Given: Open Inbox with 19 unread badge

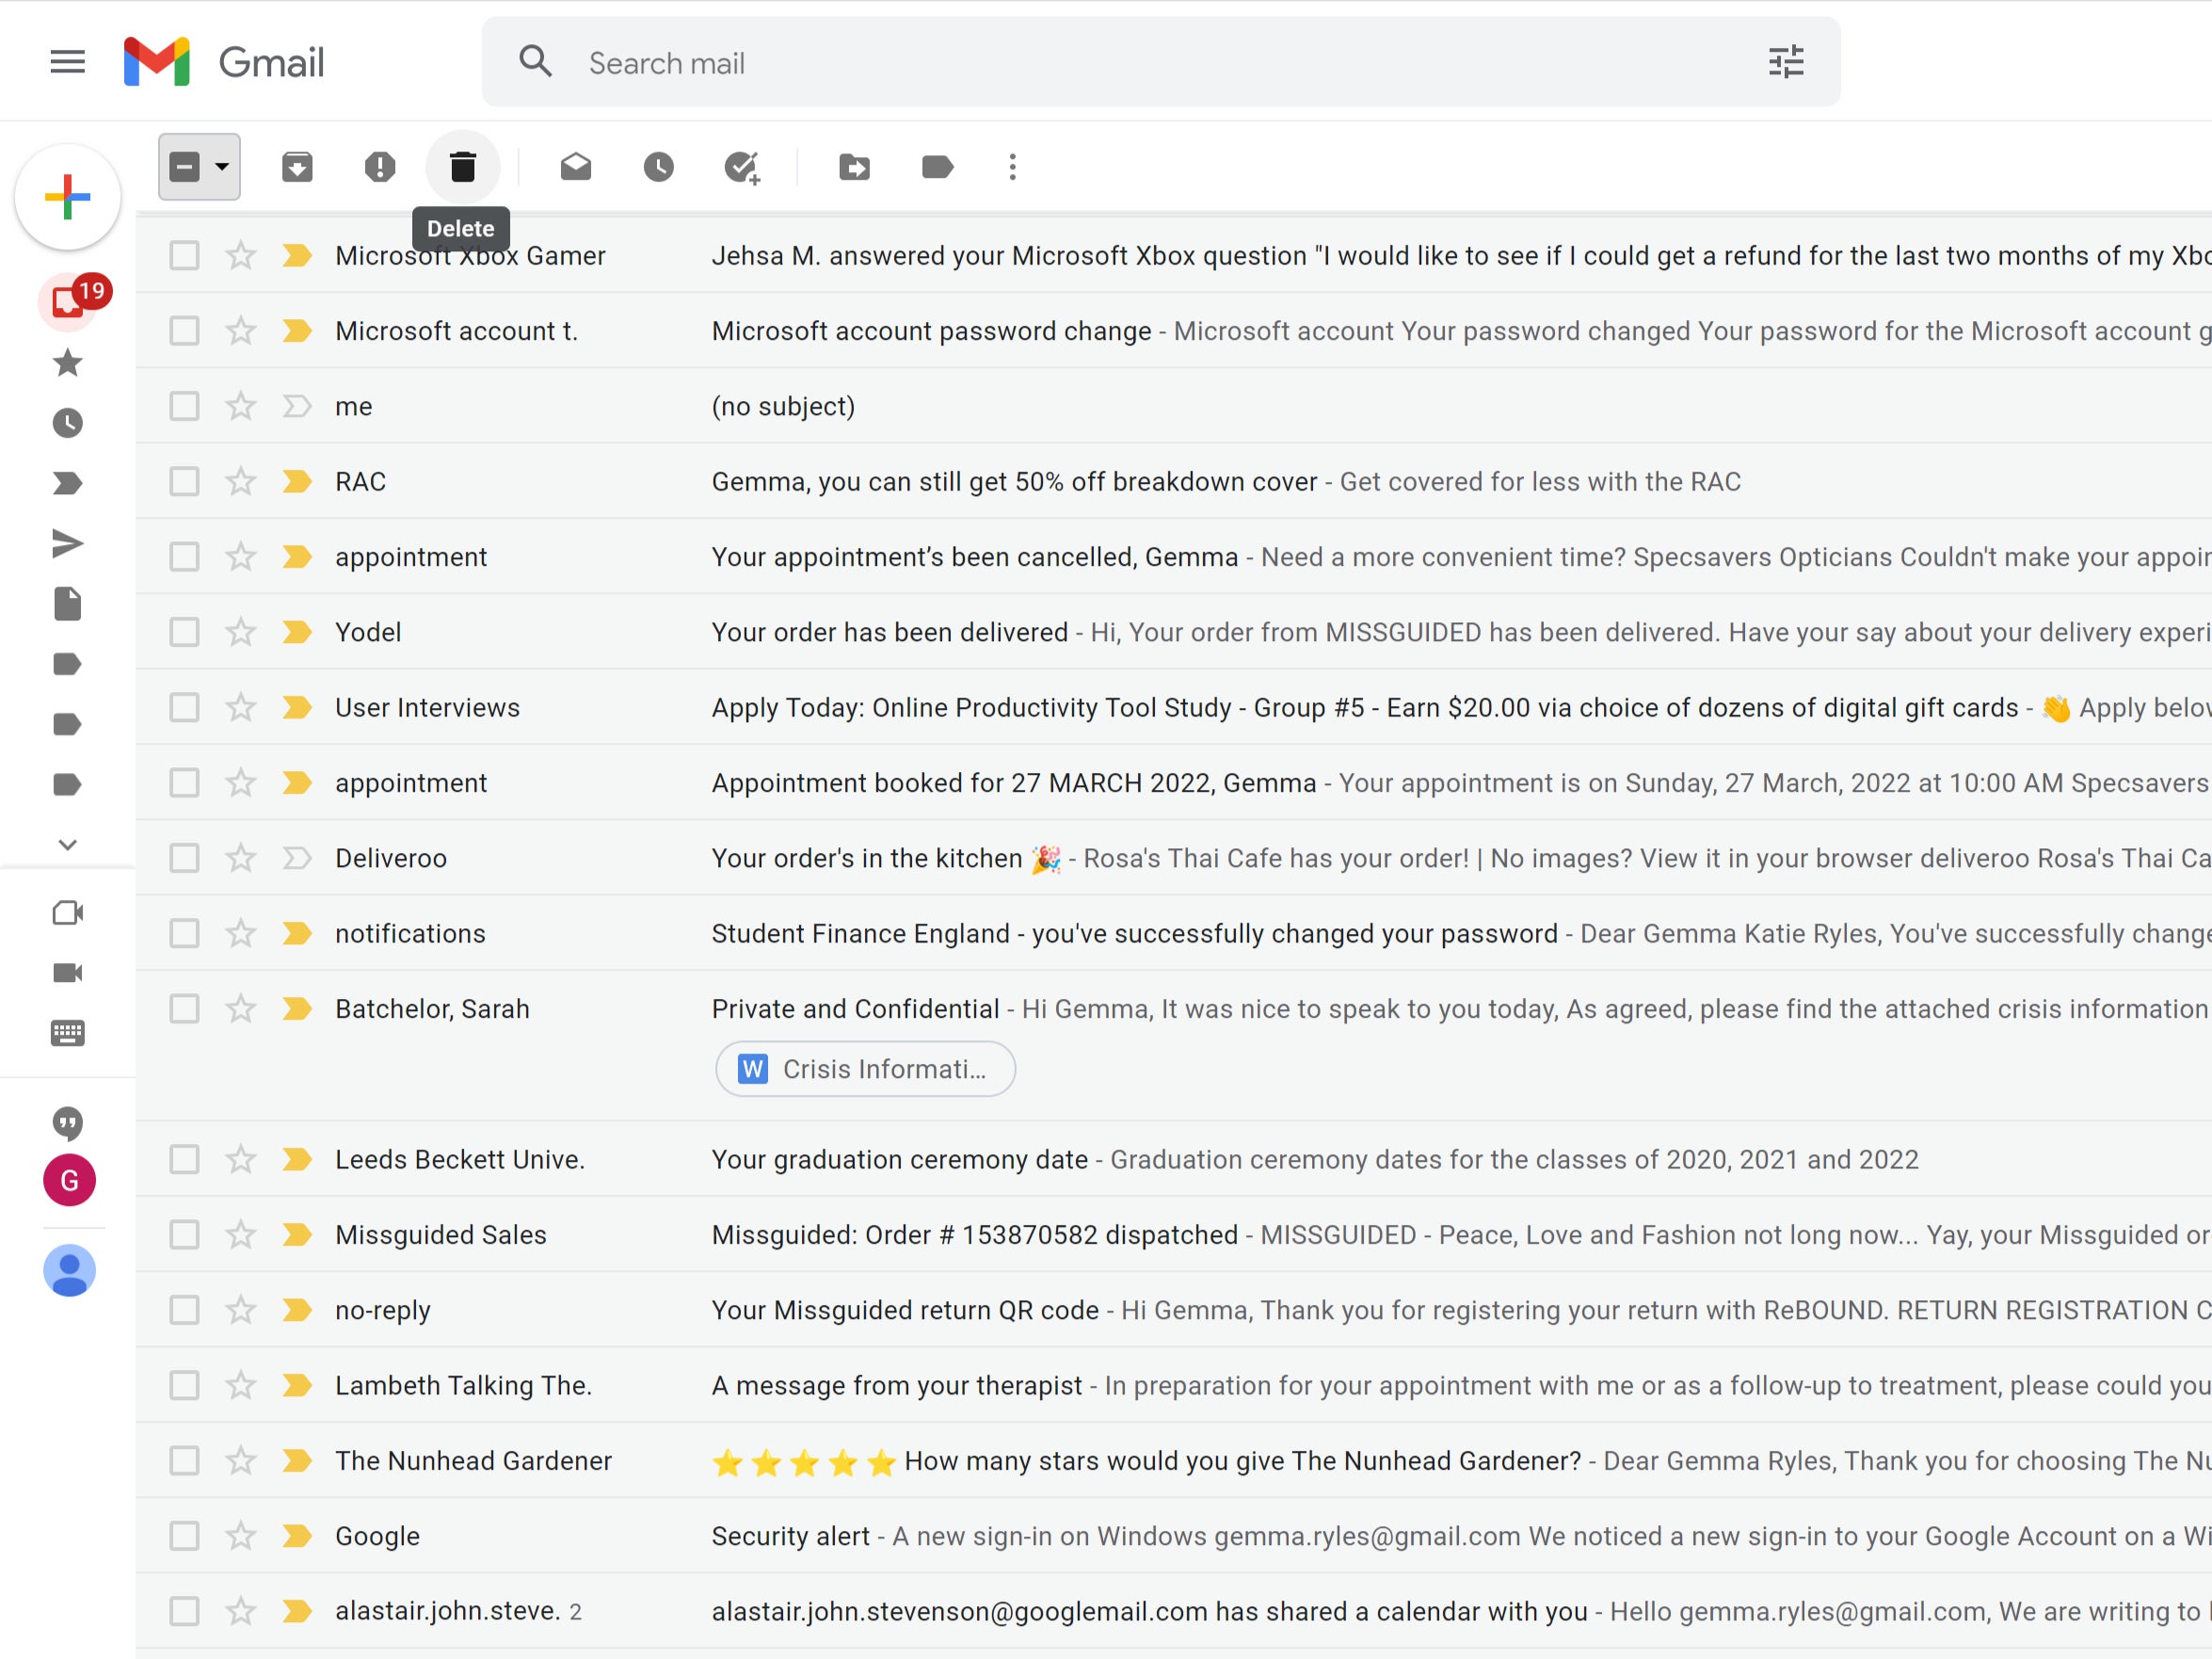Looking at the screenshot, I should tap(70, 301).
